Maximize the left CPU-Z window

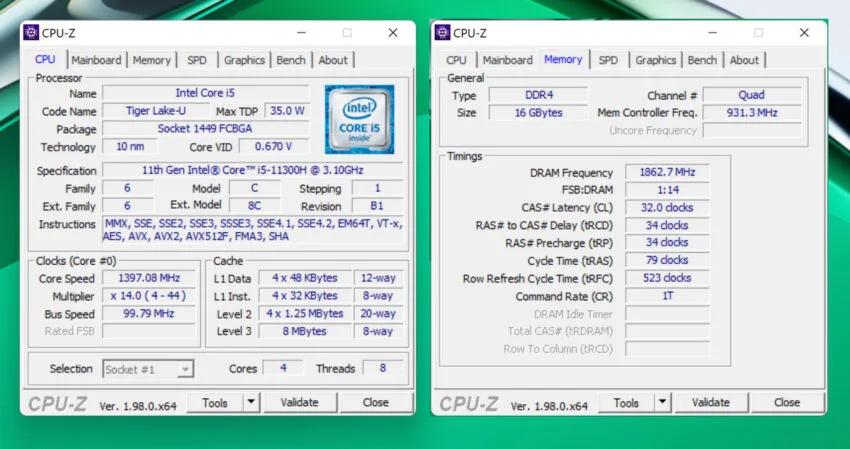(x=348, y=33)
